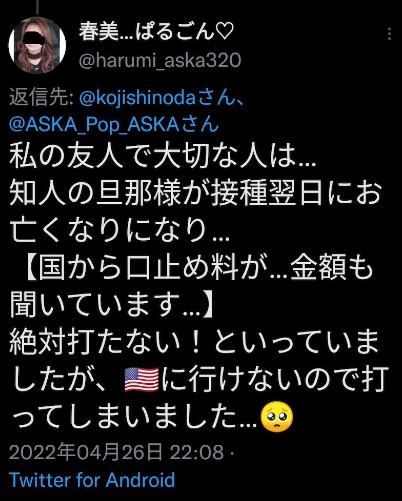Open the @harumi_aska320 handle

(x=160, y=61)
